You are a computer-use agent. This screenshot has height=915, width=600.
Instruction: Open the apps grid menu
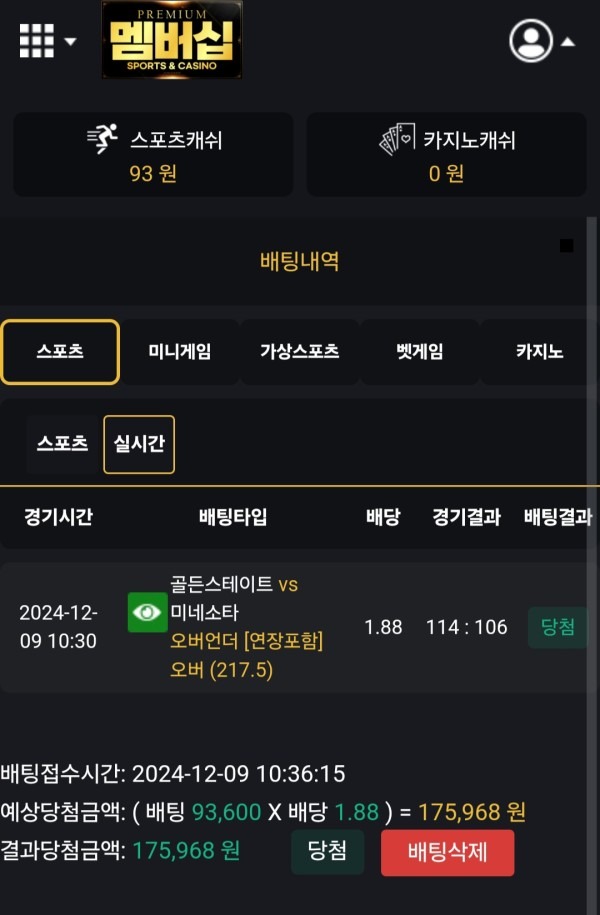point(36,40)
